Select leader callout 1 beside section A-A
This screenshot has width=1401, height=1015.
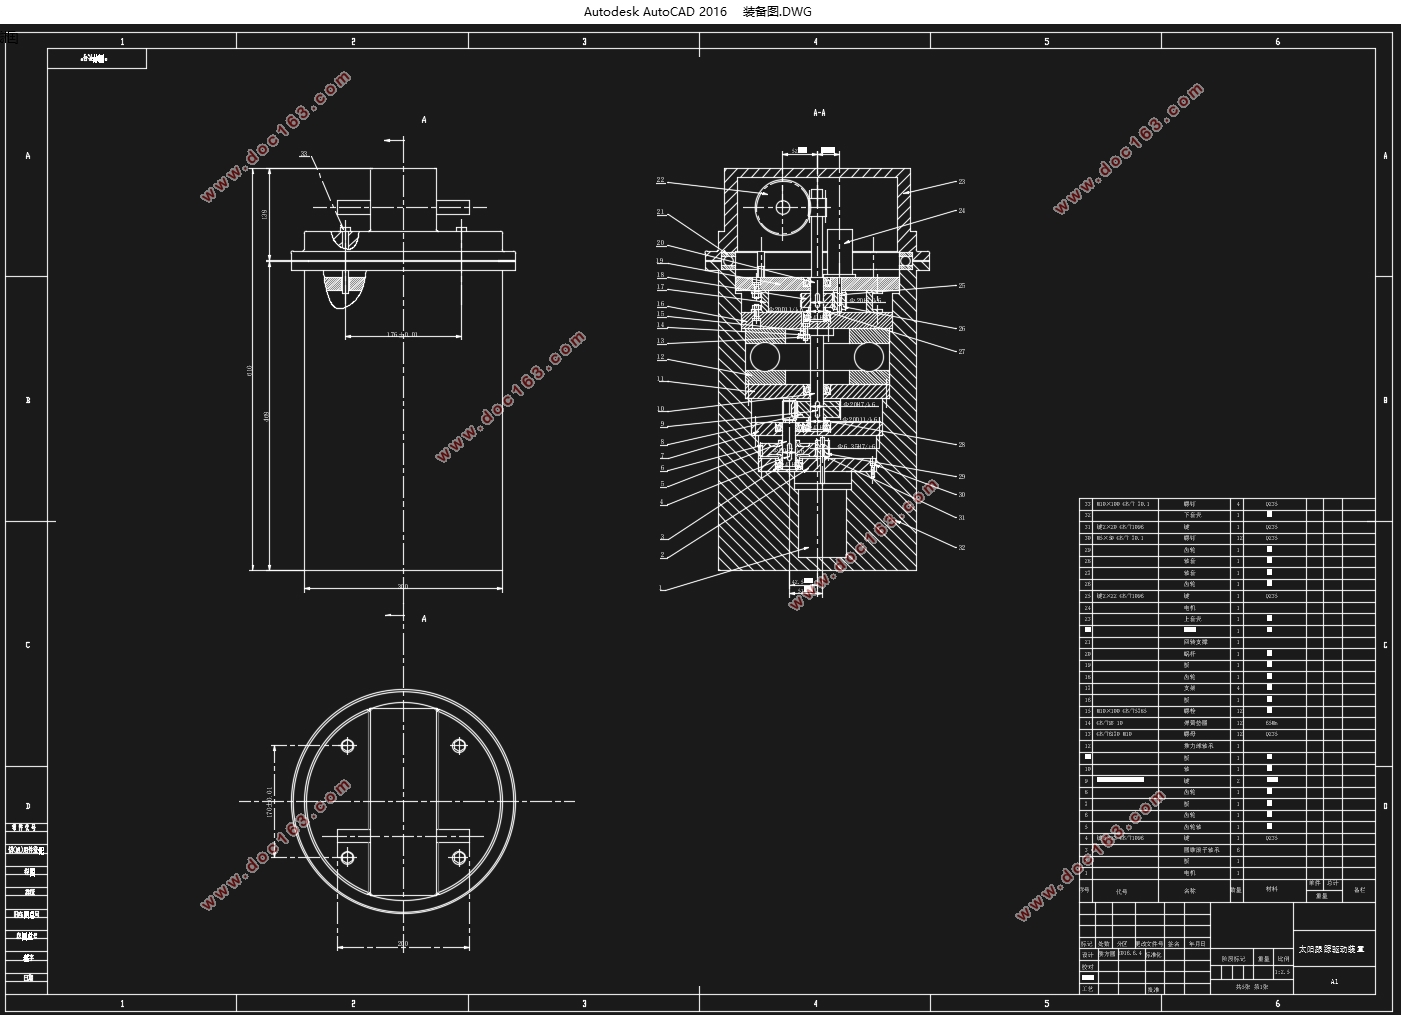tap(660, 589)
